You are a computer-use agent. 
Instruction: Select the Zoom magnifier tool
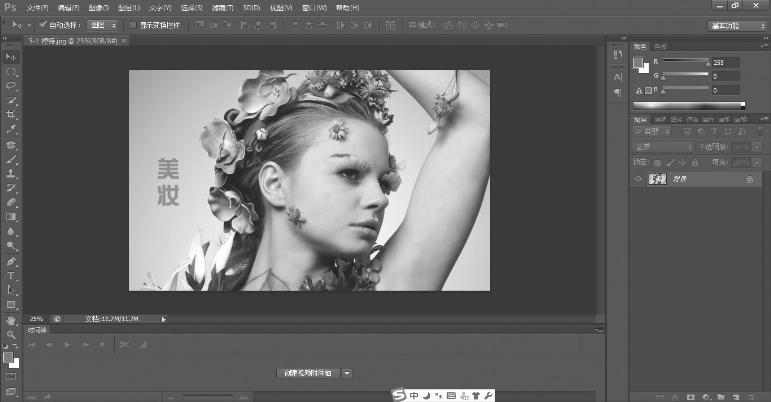coord(11,335)
